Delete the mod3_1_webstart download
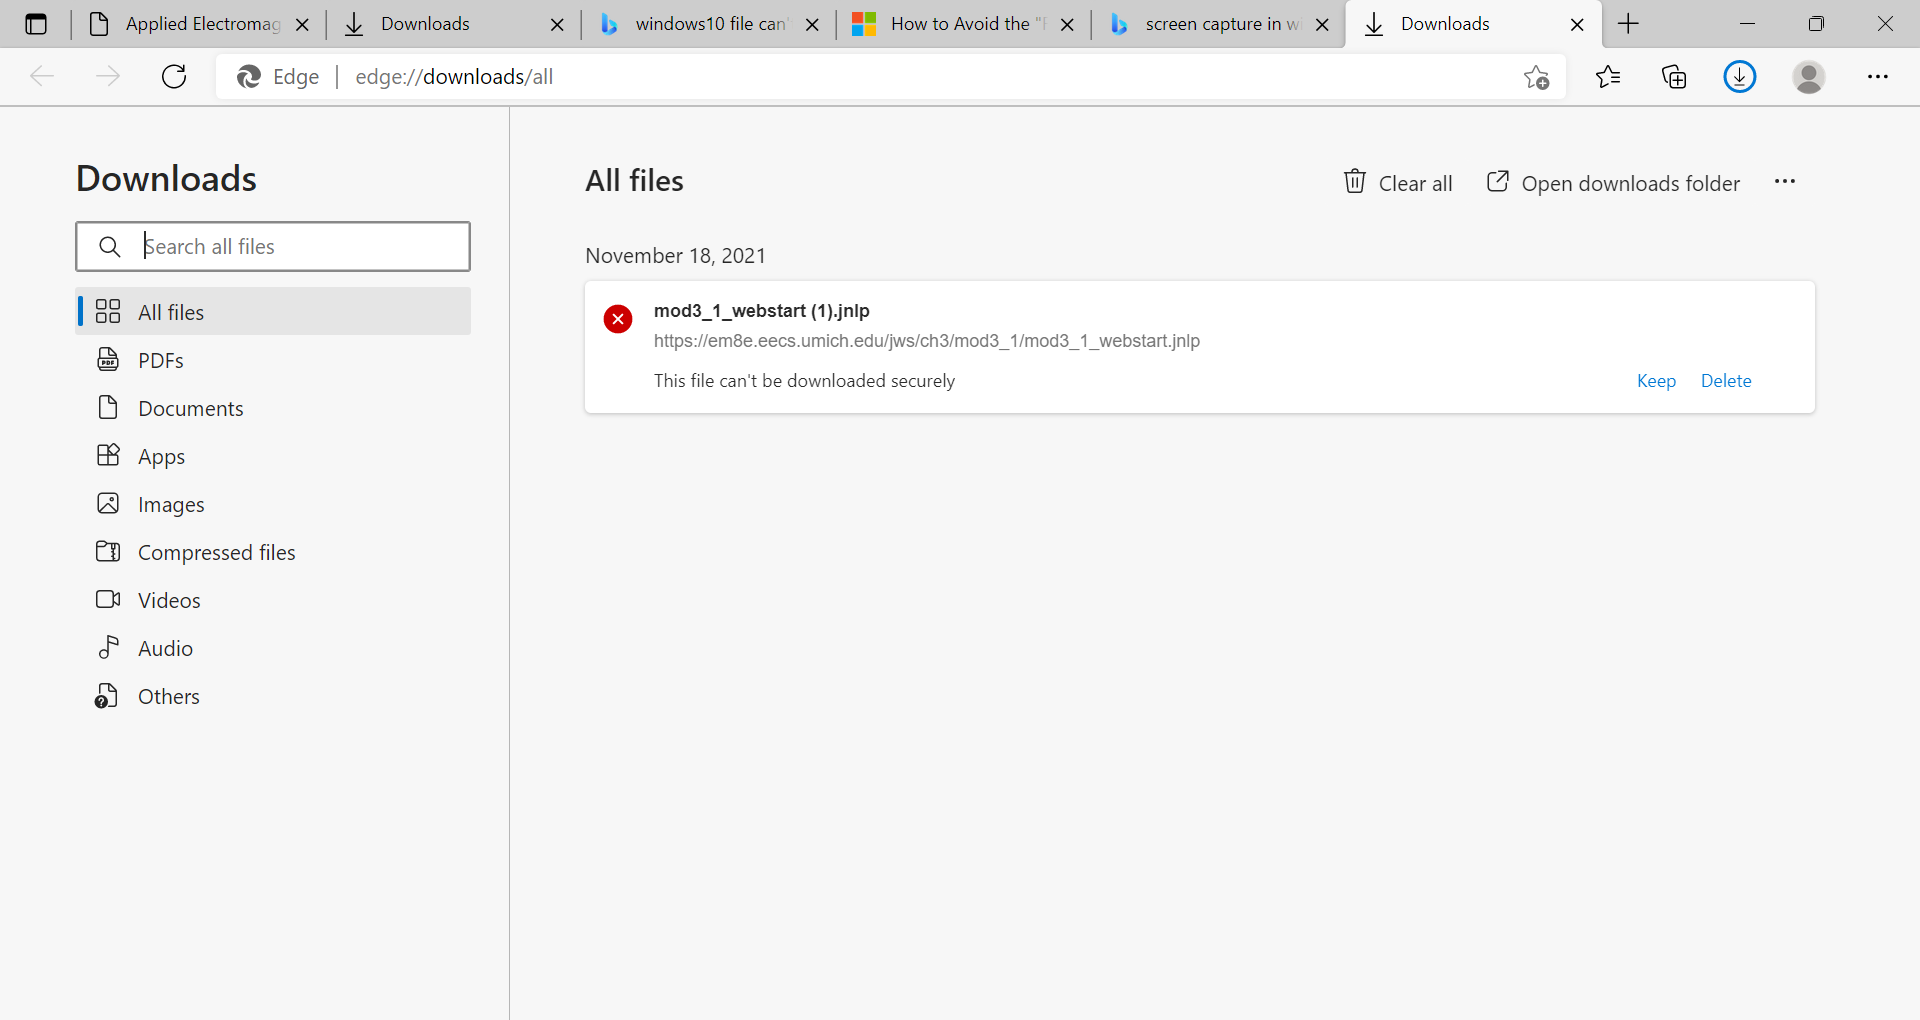 click(x=1726, y=381)
